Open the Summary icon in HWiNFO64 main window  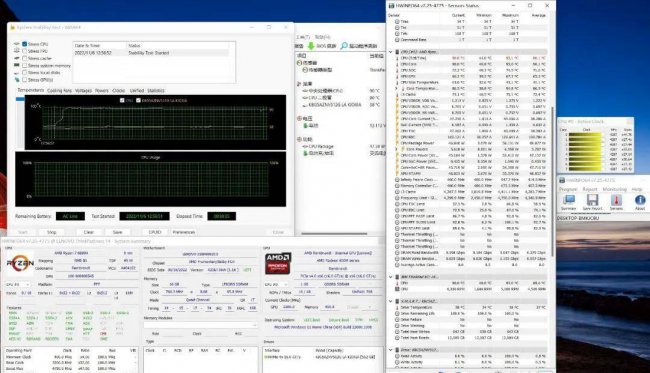pyautogui.click(x=568, y=200)
